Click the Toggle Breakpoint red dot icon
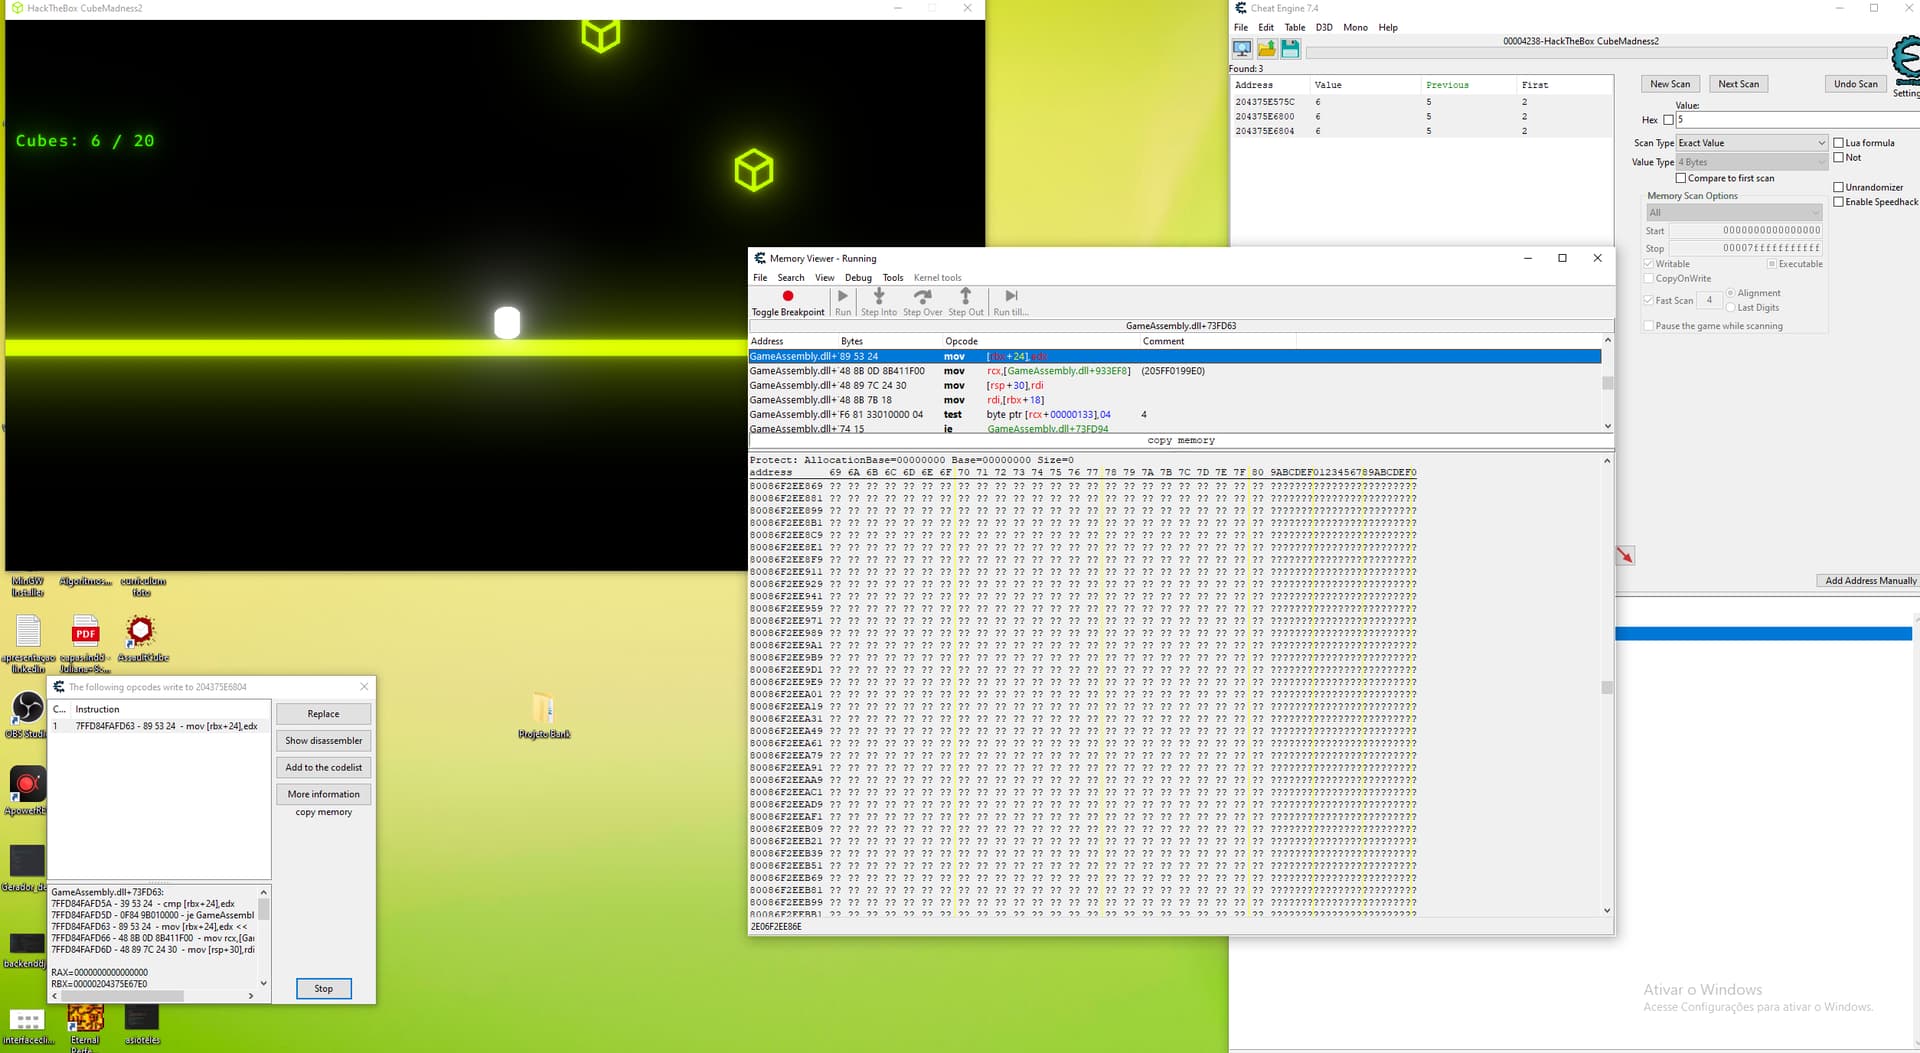 [x=788, y=296]
